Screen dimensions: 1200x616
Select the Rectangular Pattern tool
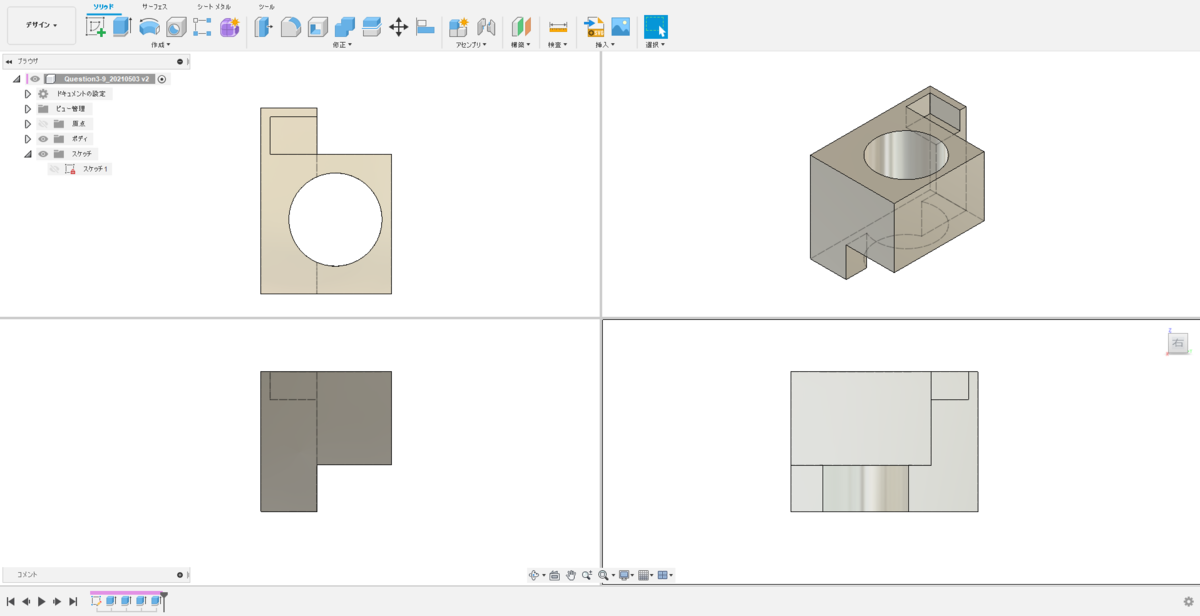tap(202, 27)
